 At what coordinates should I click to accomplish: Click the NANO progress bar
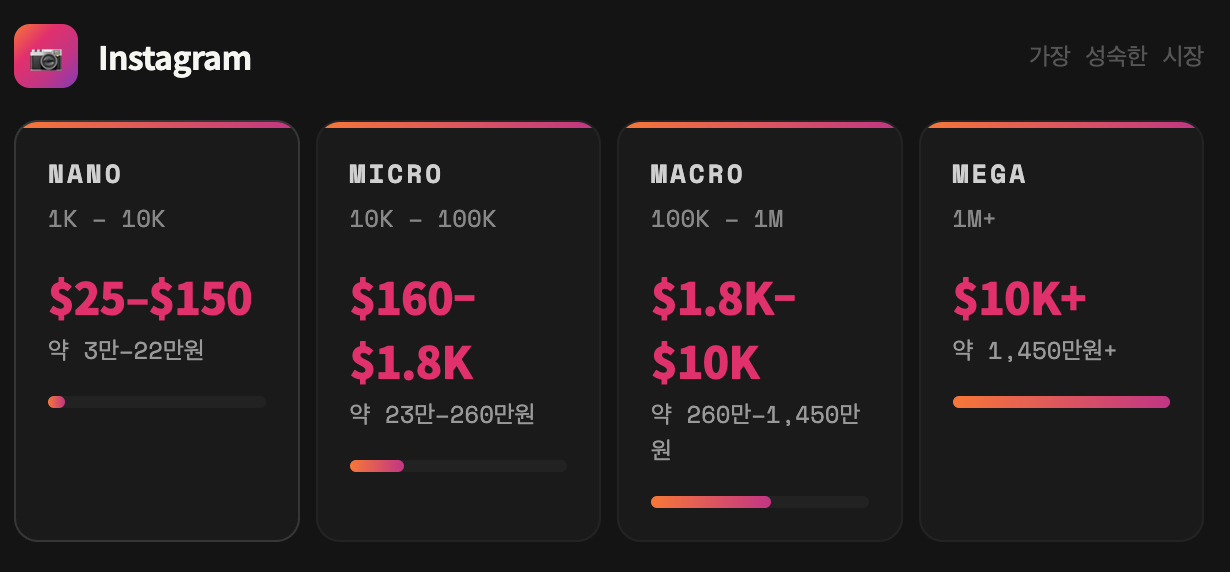pos(157,402)
